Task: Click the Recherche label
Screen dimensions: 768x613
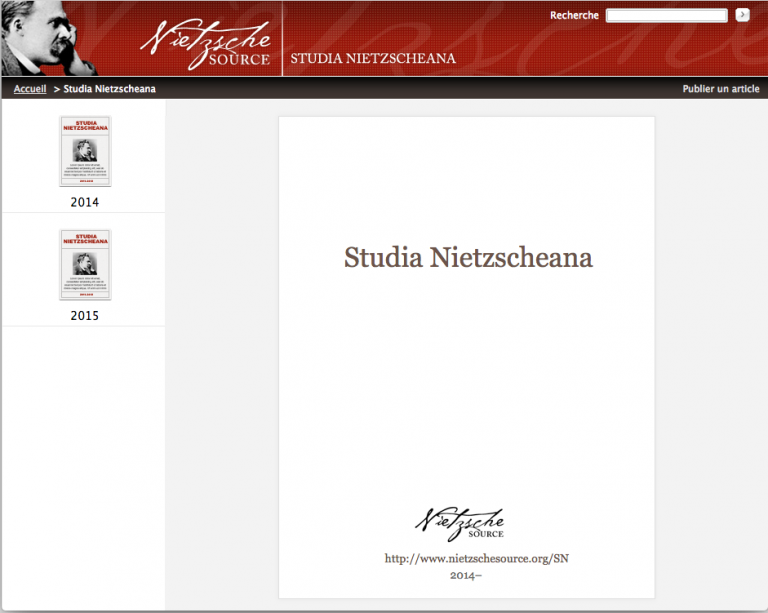Action: click(x=574, y=15)
